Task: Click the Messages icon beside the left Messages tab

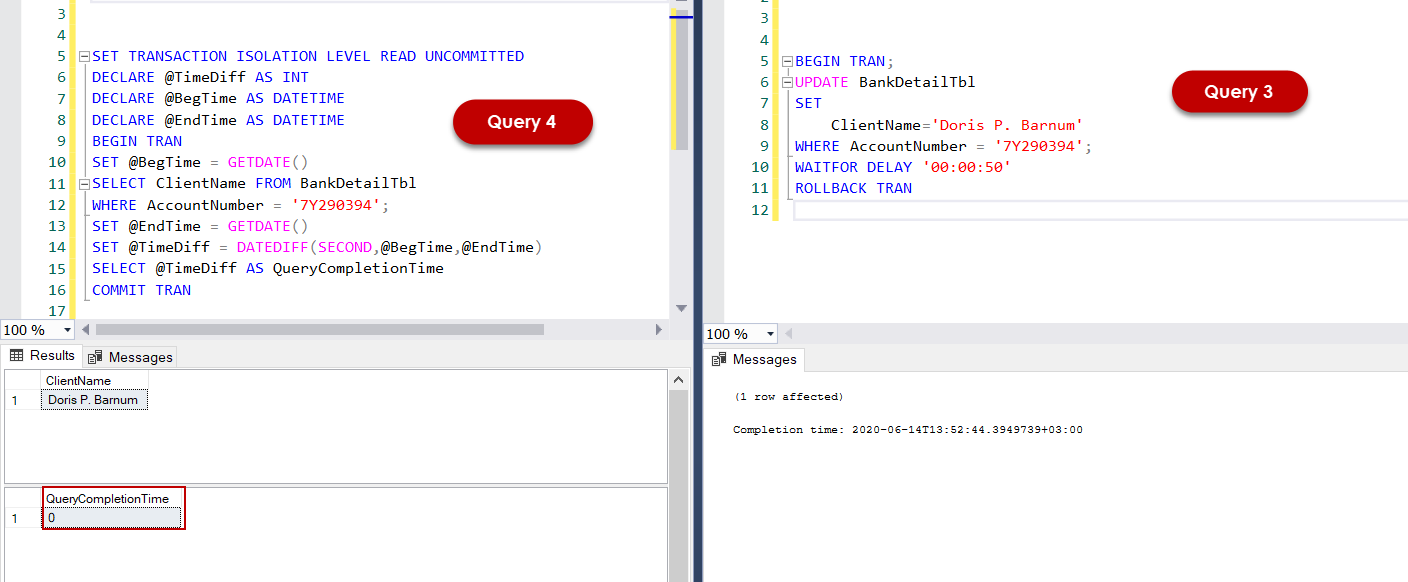Action: pyautogui.click(x=96, y=355)
